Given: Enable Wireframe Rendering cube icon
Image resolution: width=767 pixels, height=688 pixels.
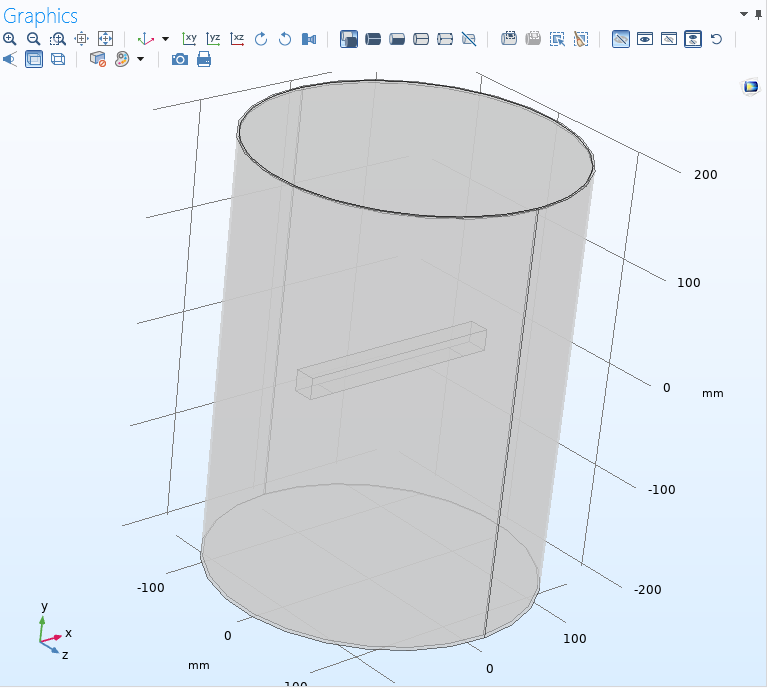Looking at the screenshot, I should 58,59.
